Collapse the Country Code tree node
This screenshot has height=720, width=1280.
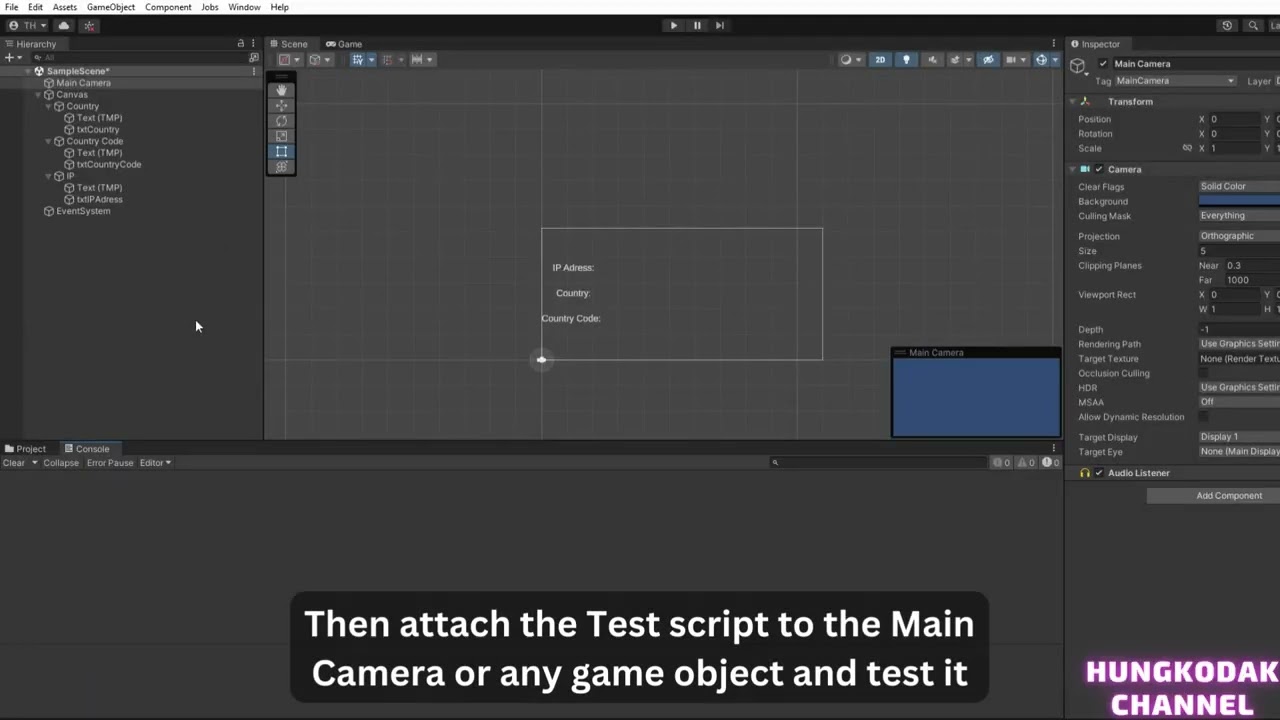48,141
